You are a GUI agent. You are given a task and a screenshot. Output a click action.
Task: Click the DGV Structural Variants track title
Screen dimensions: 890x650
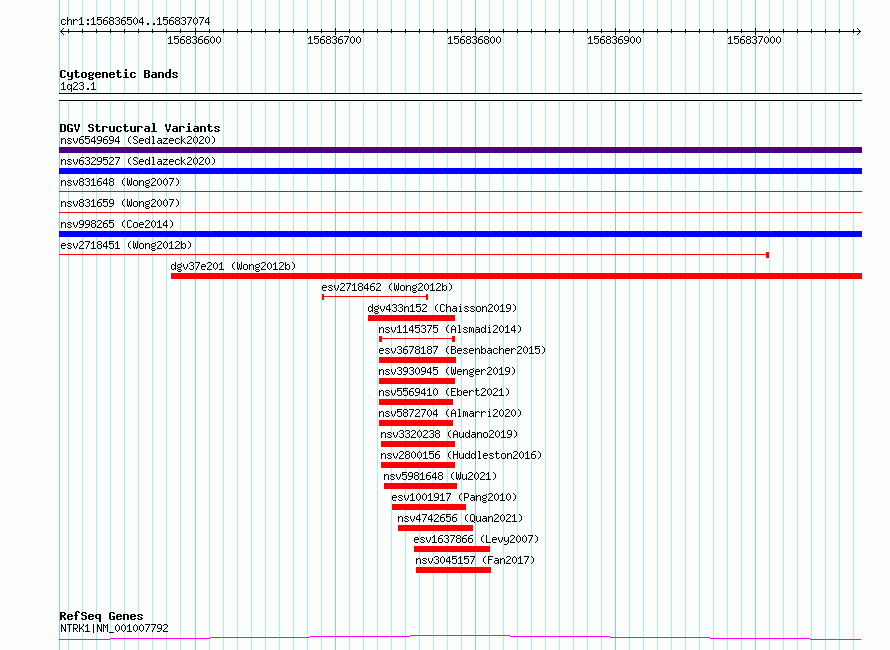coord(140,128)
